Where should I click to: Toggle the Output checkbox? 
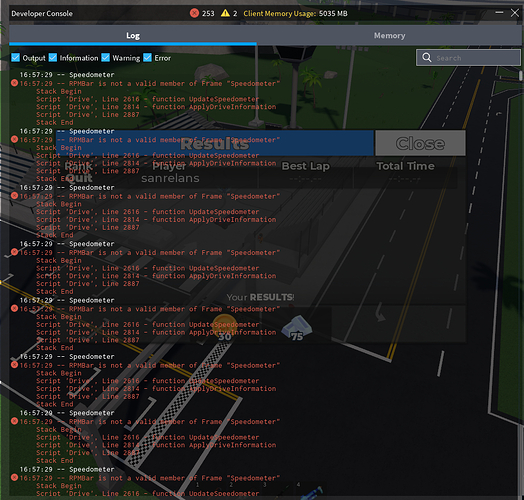point(15,57)
